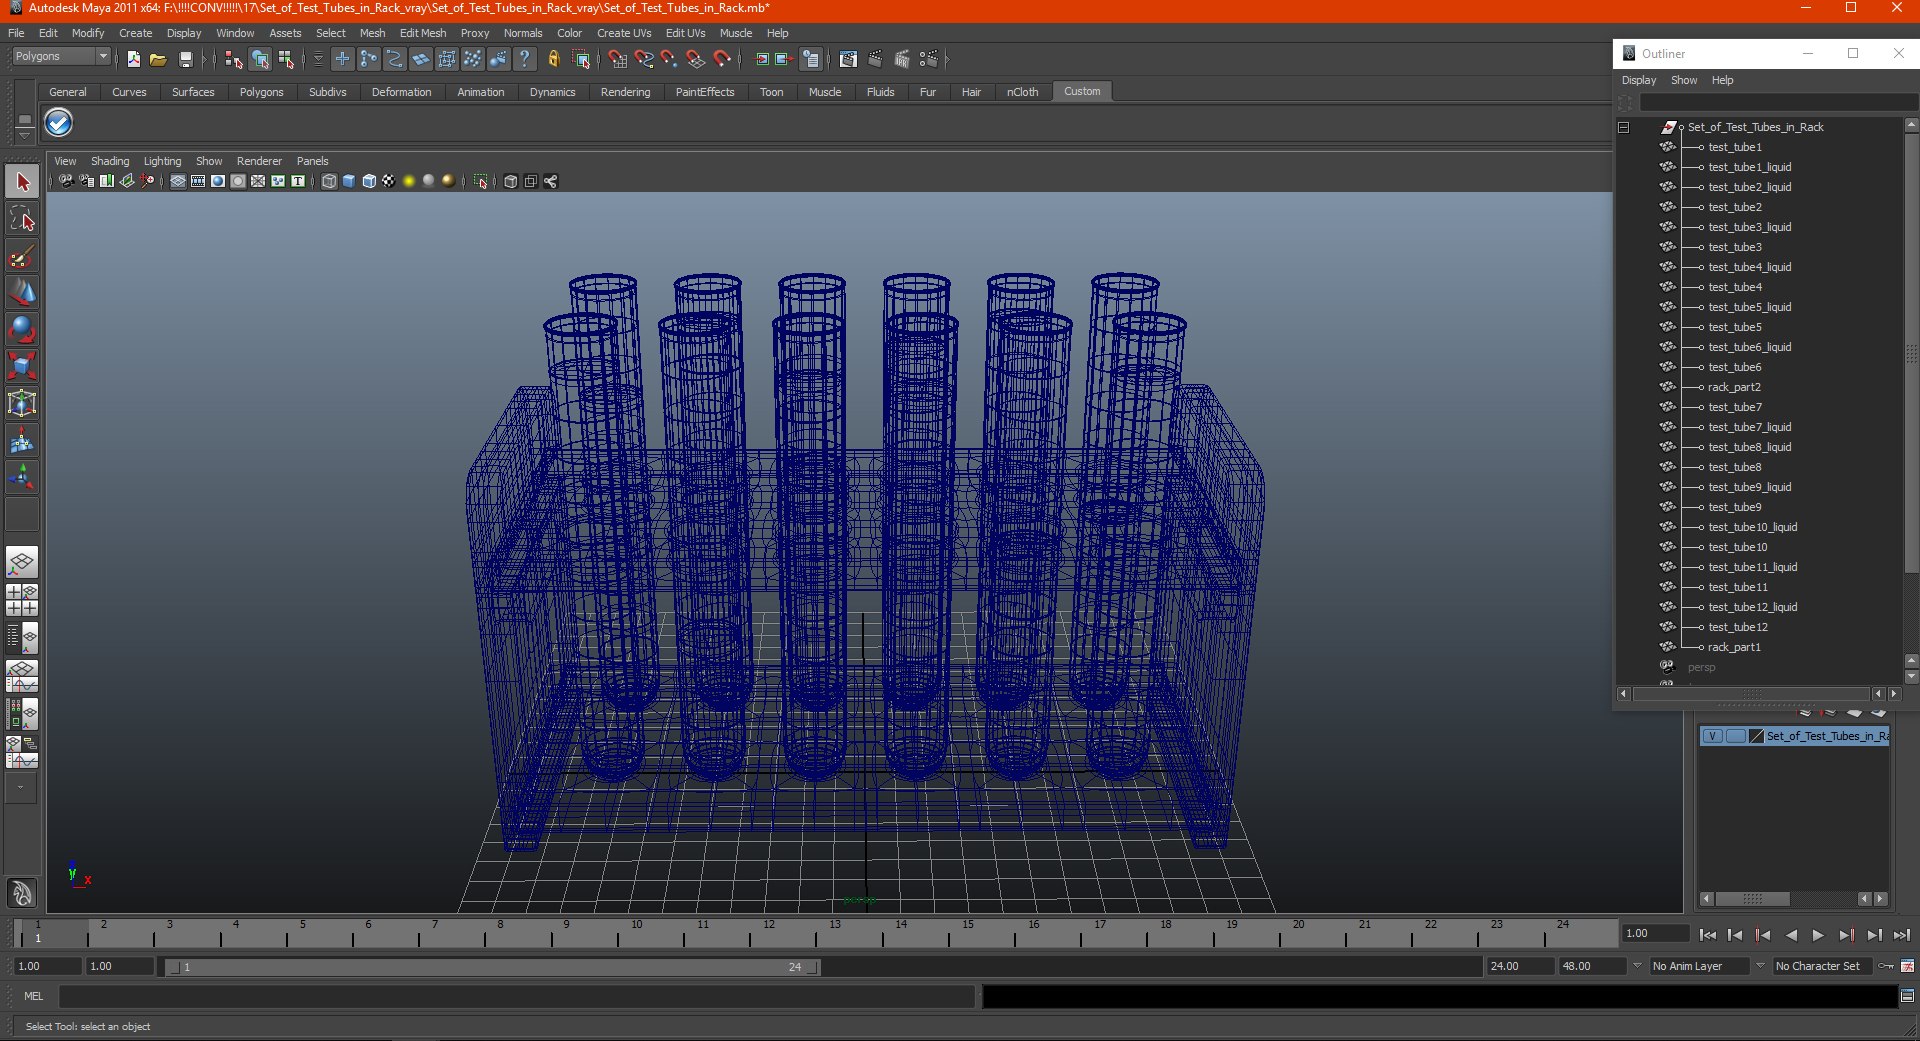Screen dimensions: 1920x1041
Task: Click the Script Editor icon
Action: (1907, 996)
